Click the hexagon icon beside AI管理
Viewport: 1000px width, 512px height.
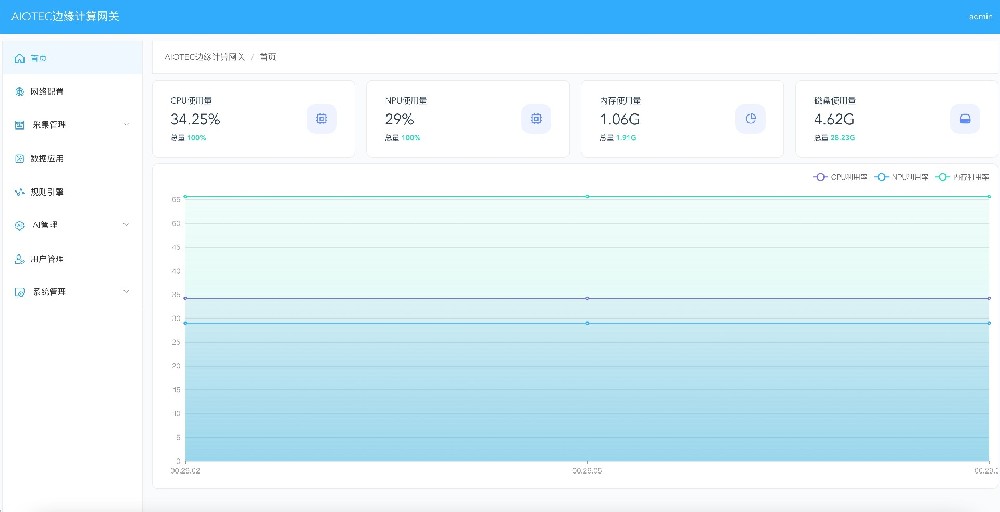(20, 225)
